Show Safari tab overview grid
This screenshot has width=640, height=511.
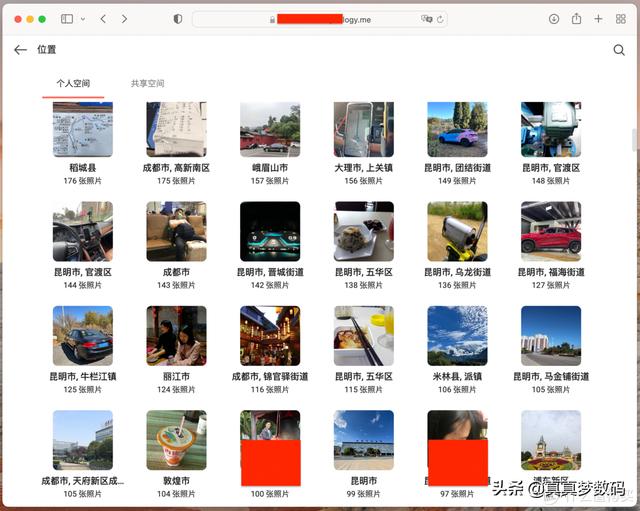tap(620, 19)
